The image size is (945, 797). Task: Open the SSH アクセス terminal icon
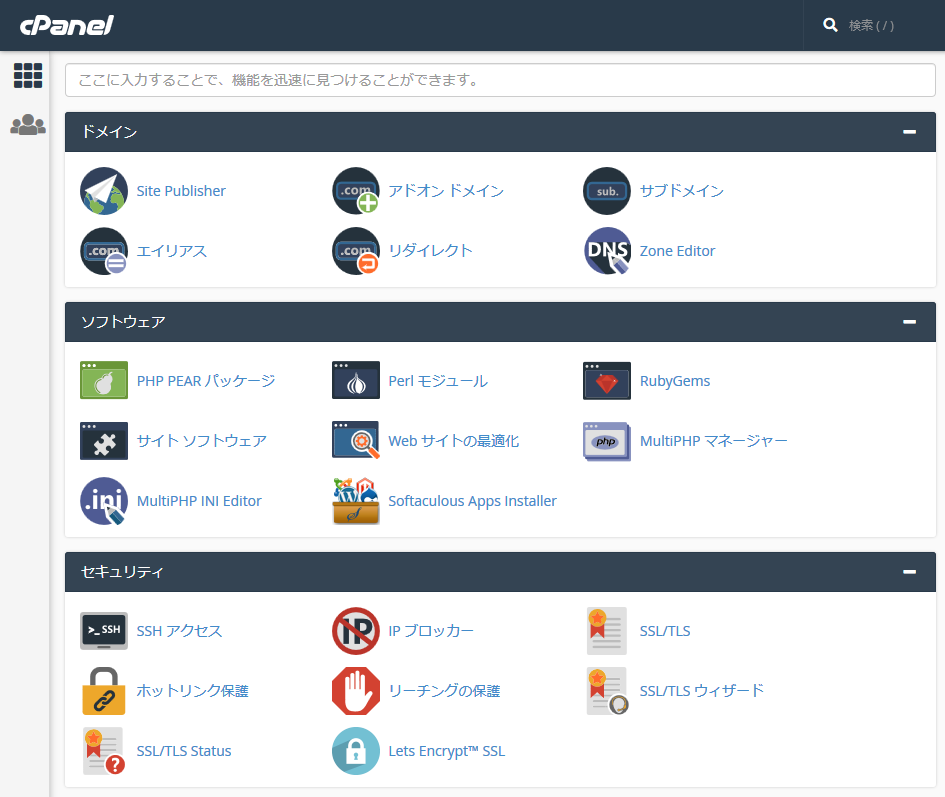104,631
